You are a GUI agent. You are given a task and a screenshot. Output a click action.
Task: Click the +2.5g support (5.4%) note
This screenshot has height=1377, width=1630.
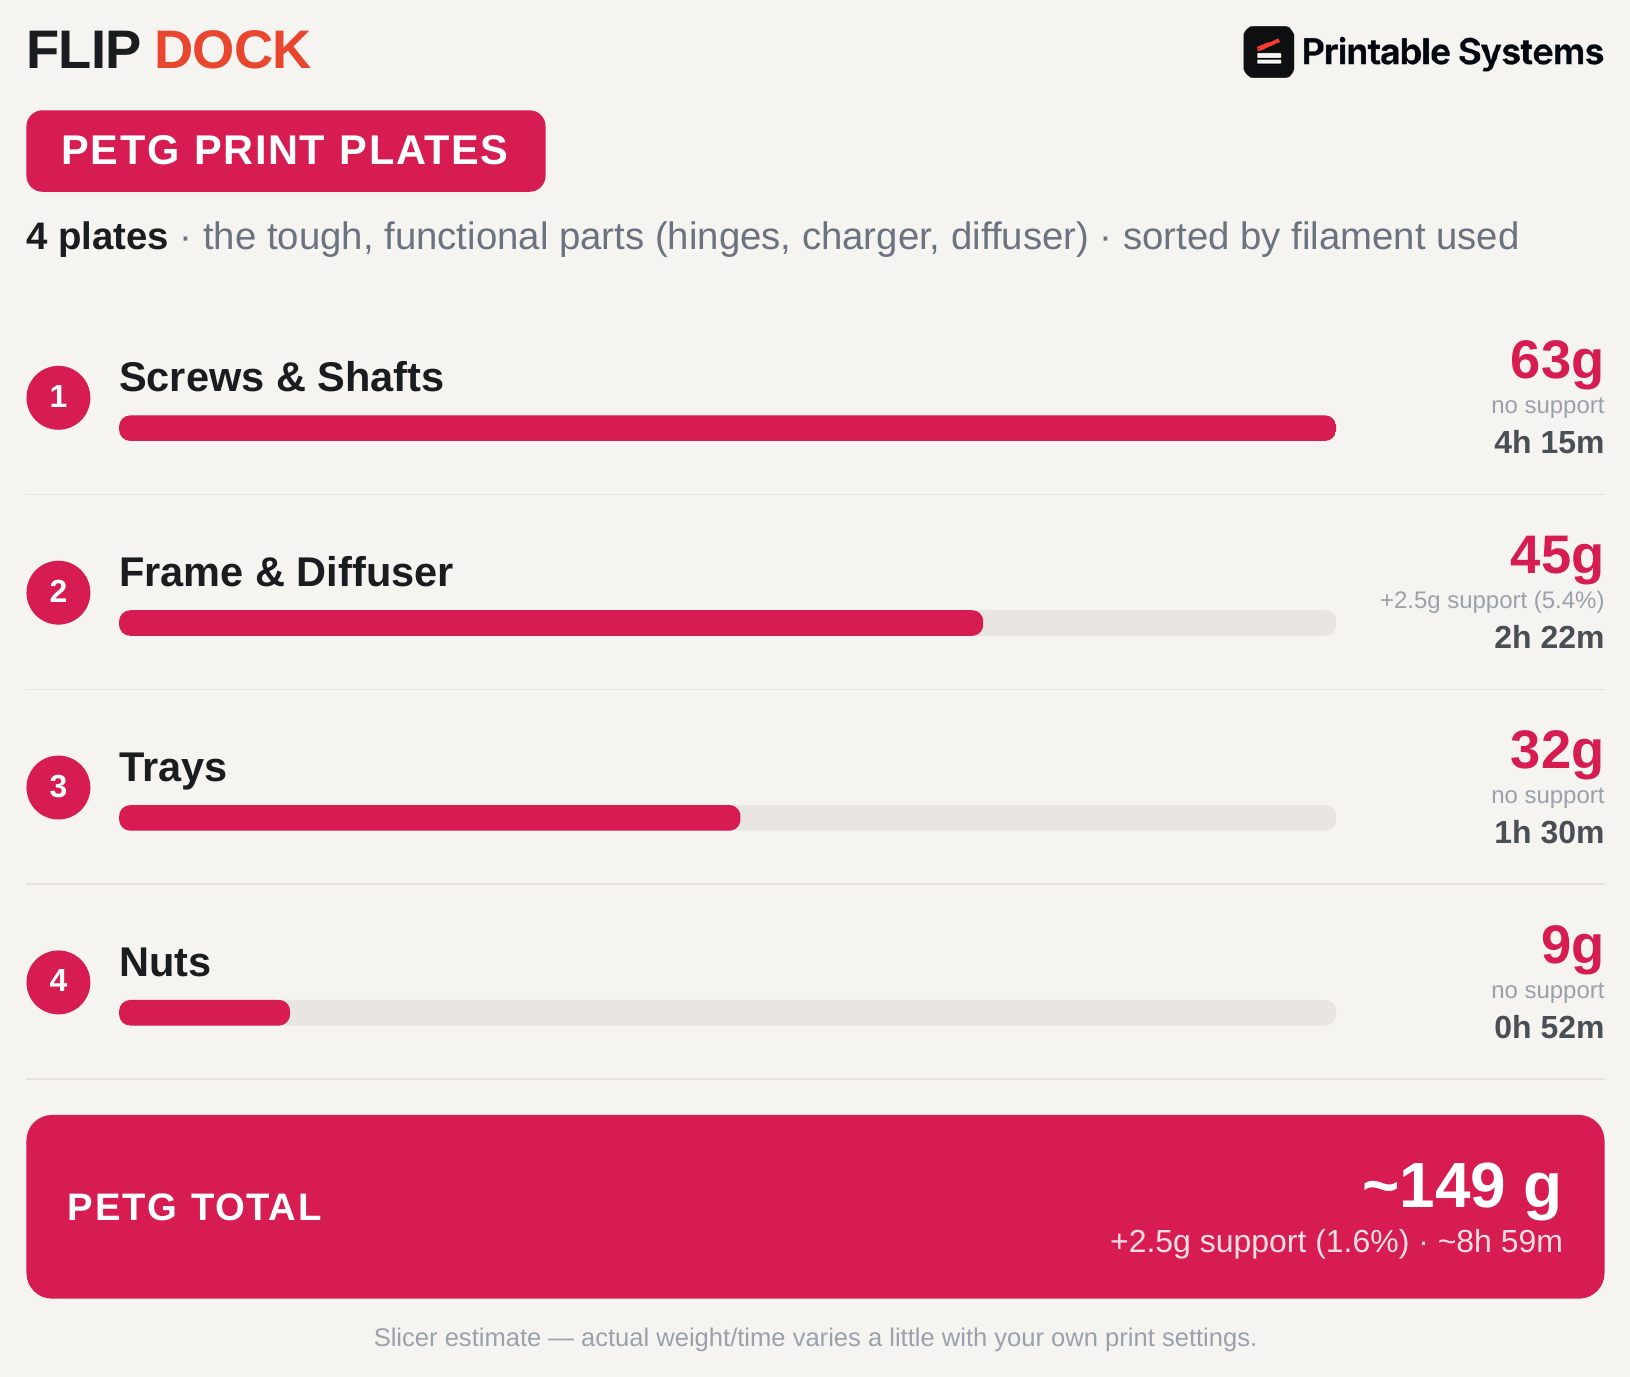tap(1491, 600)
